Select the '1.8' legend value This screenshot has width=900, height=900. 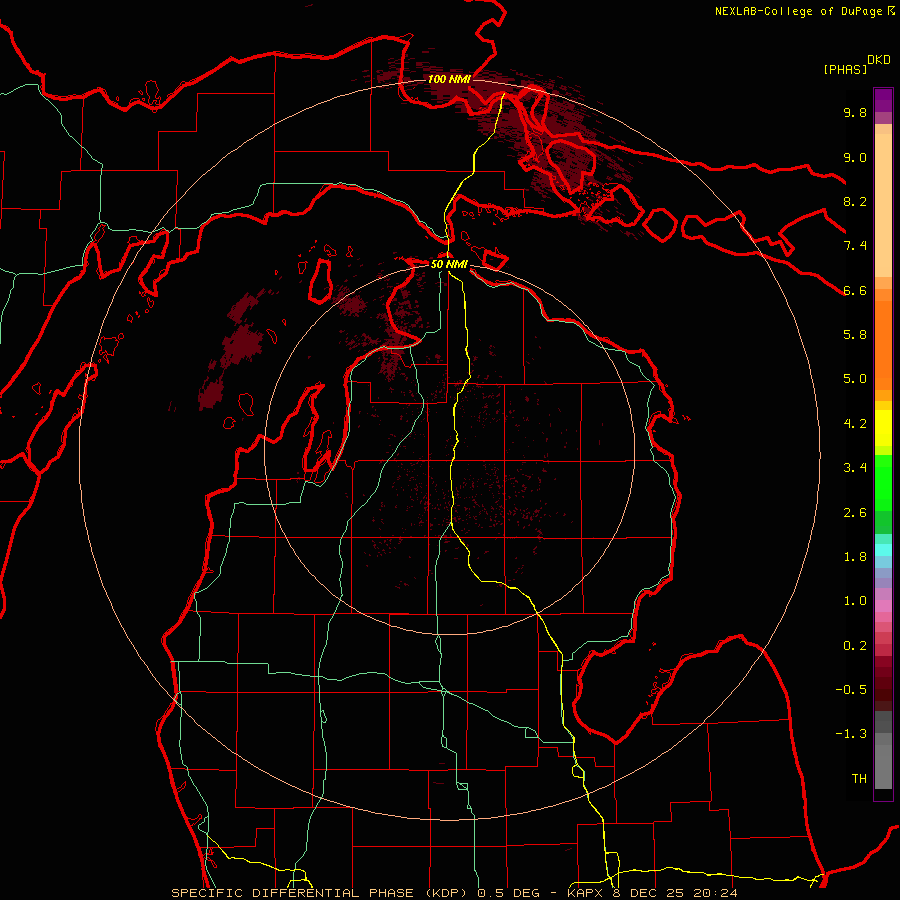click(855, 557)
